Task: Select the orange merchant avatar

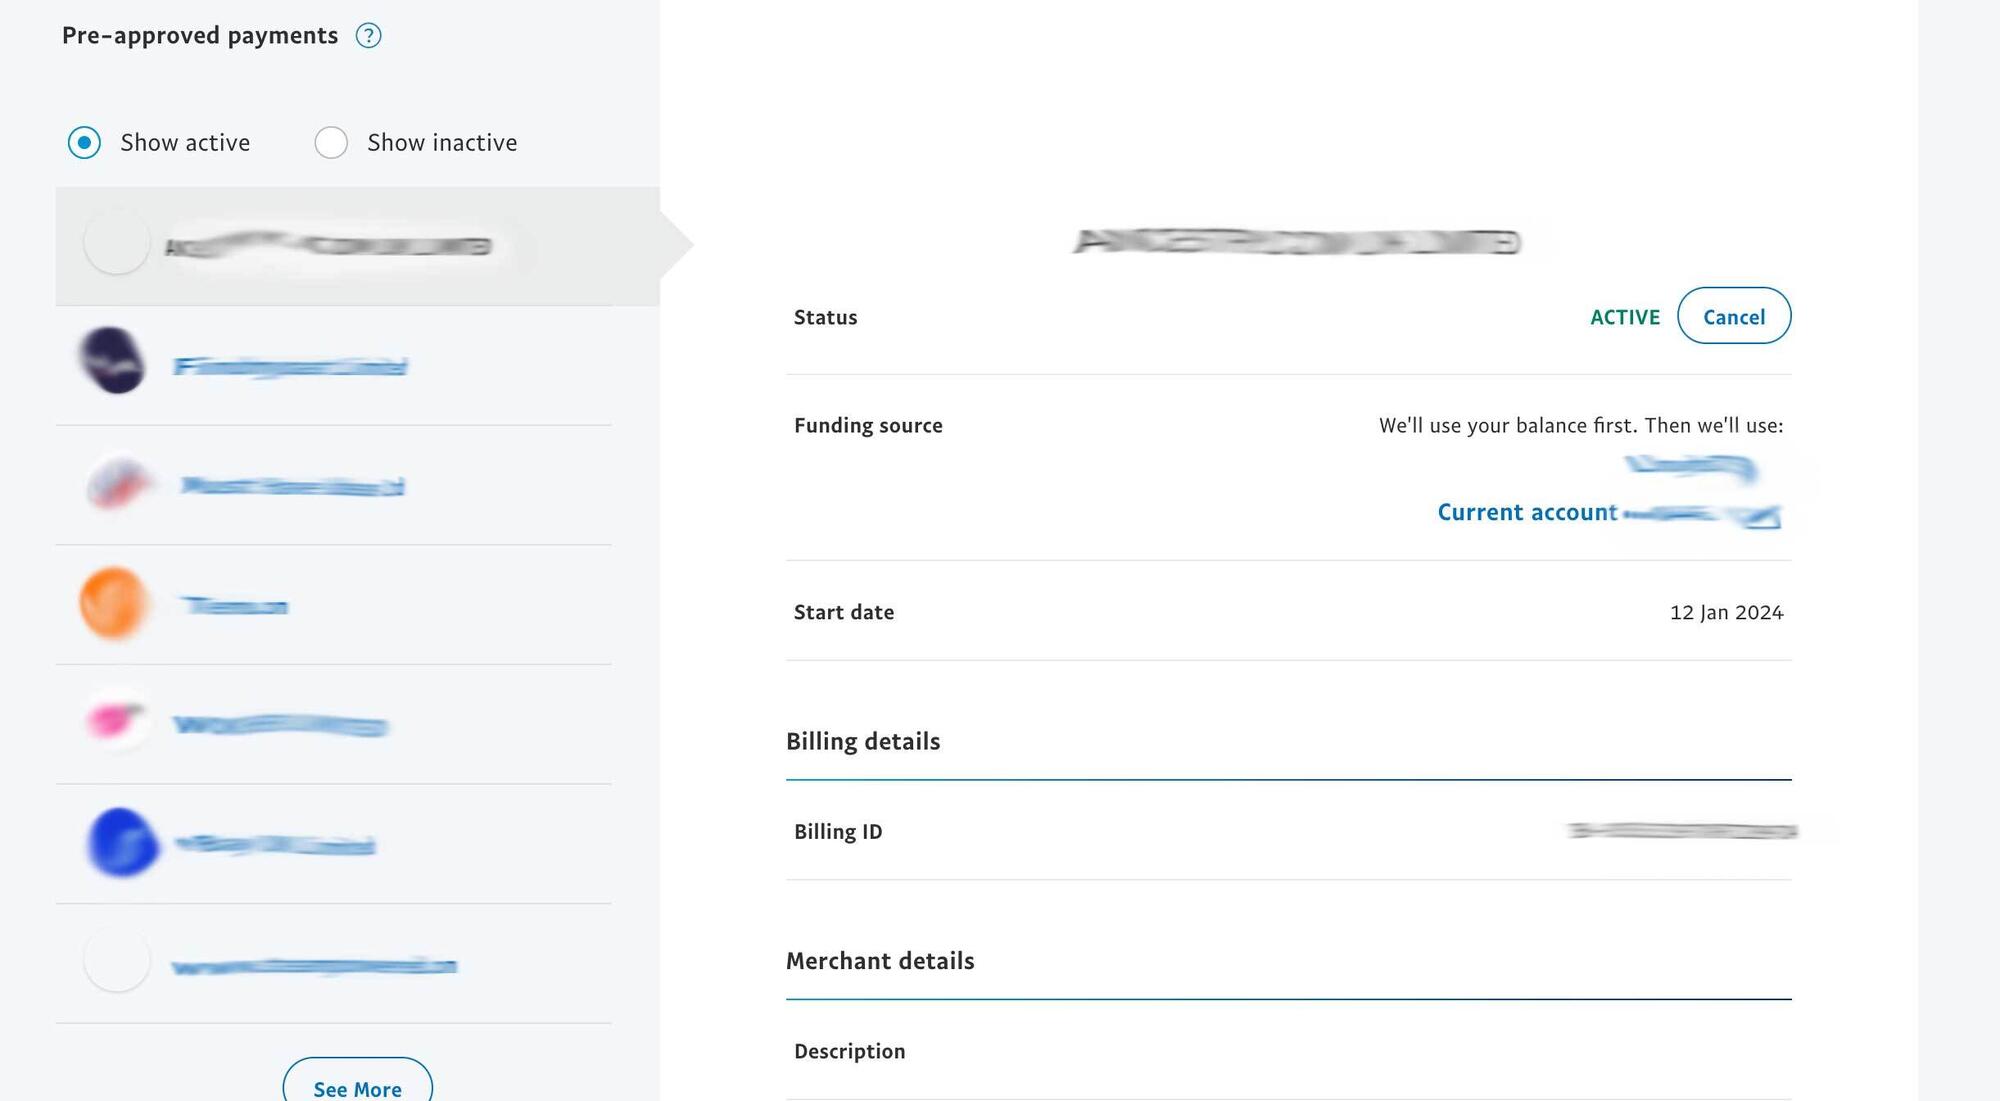Action: point(113,603)
